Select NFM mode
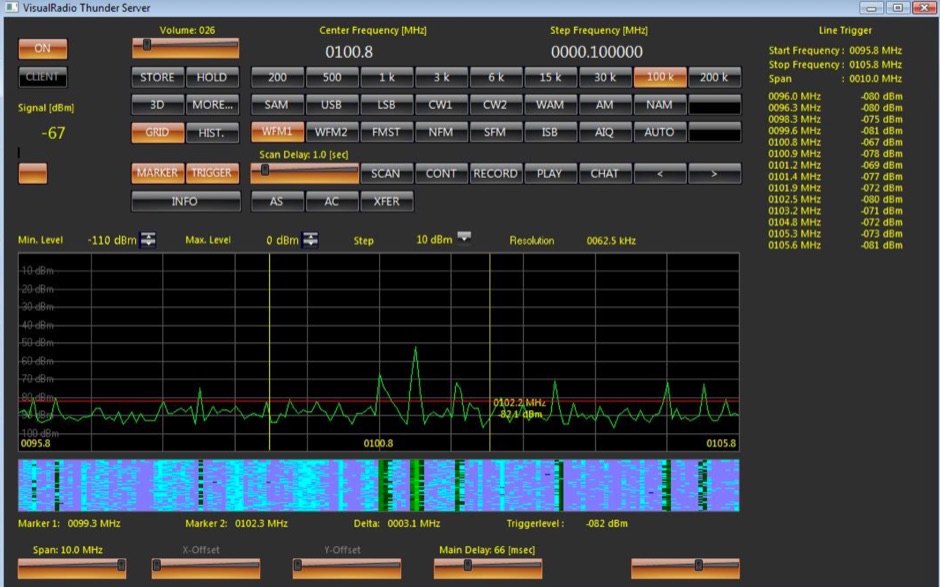Viewport: 940px width, 587px height. (x=441, y=132)
